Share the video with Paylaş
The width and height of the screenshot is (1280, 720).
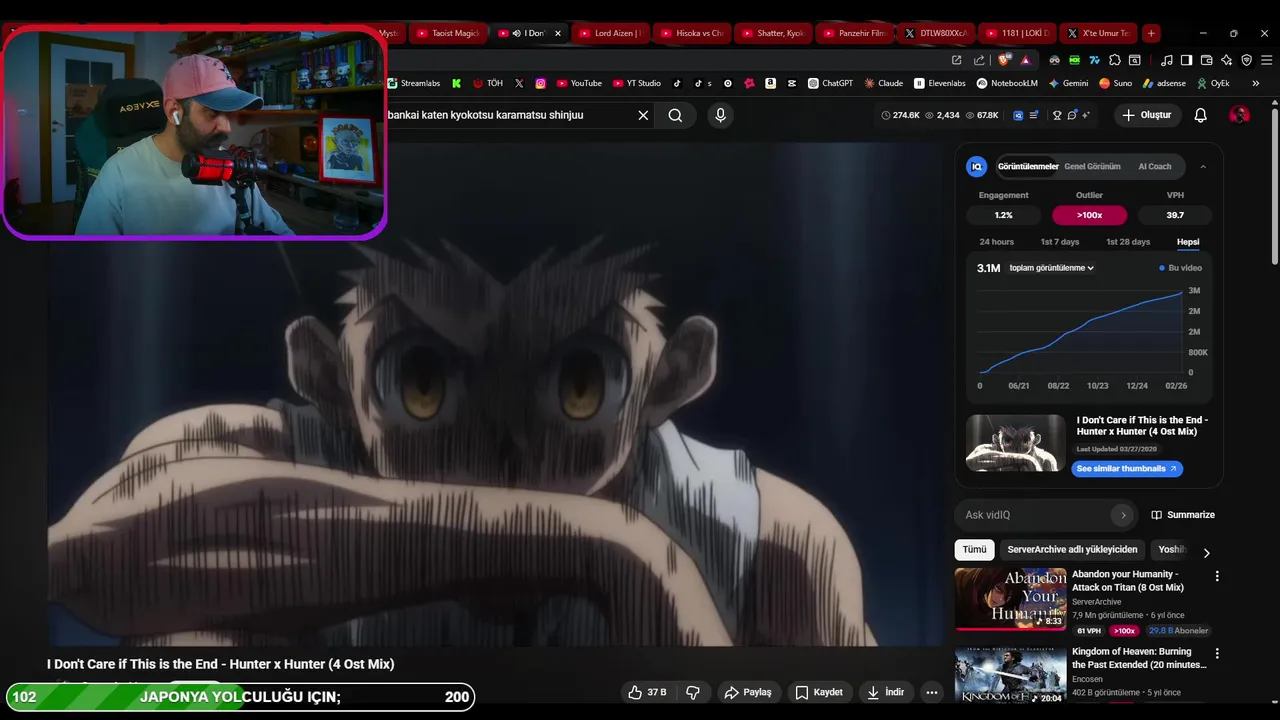click(x=748, y=692)
